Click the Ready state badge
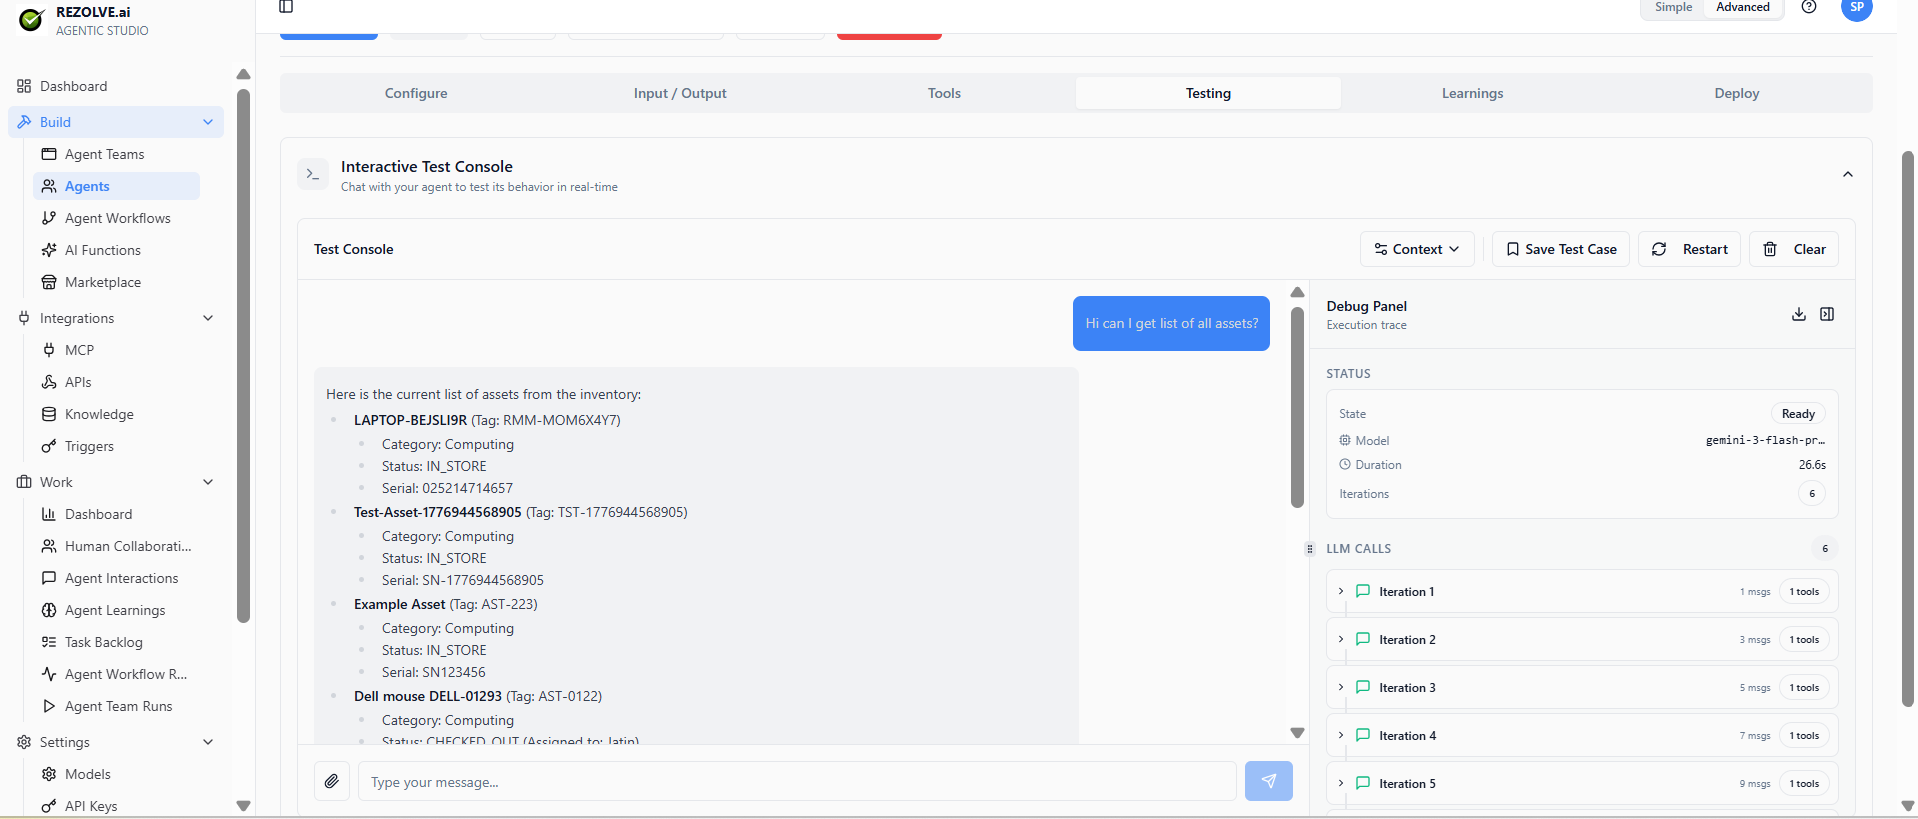Image resolution: width=1918 pixels, height=819 pixels. coord(1798,414)
